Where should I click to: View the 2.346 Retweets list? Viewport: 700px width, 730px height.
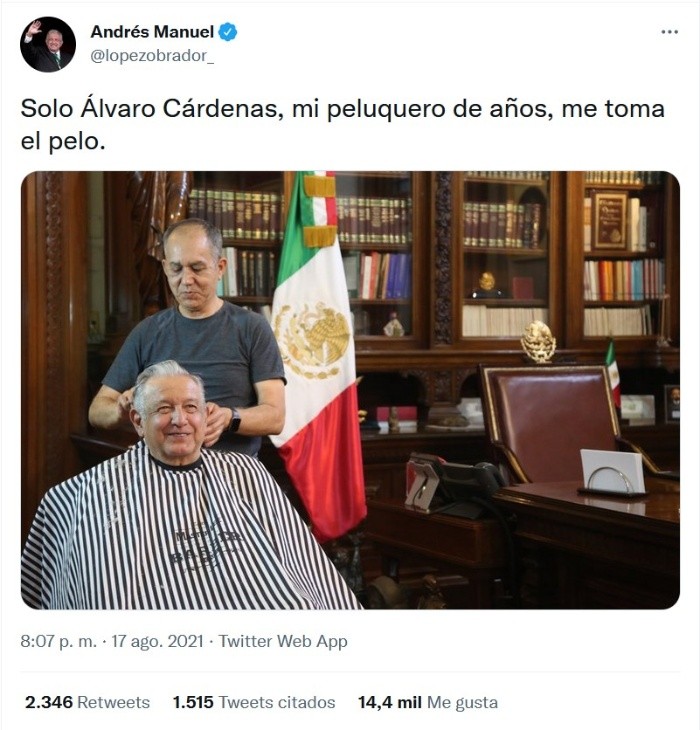(x=88, y=702)
